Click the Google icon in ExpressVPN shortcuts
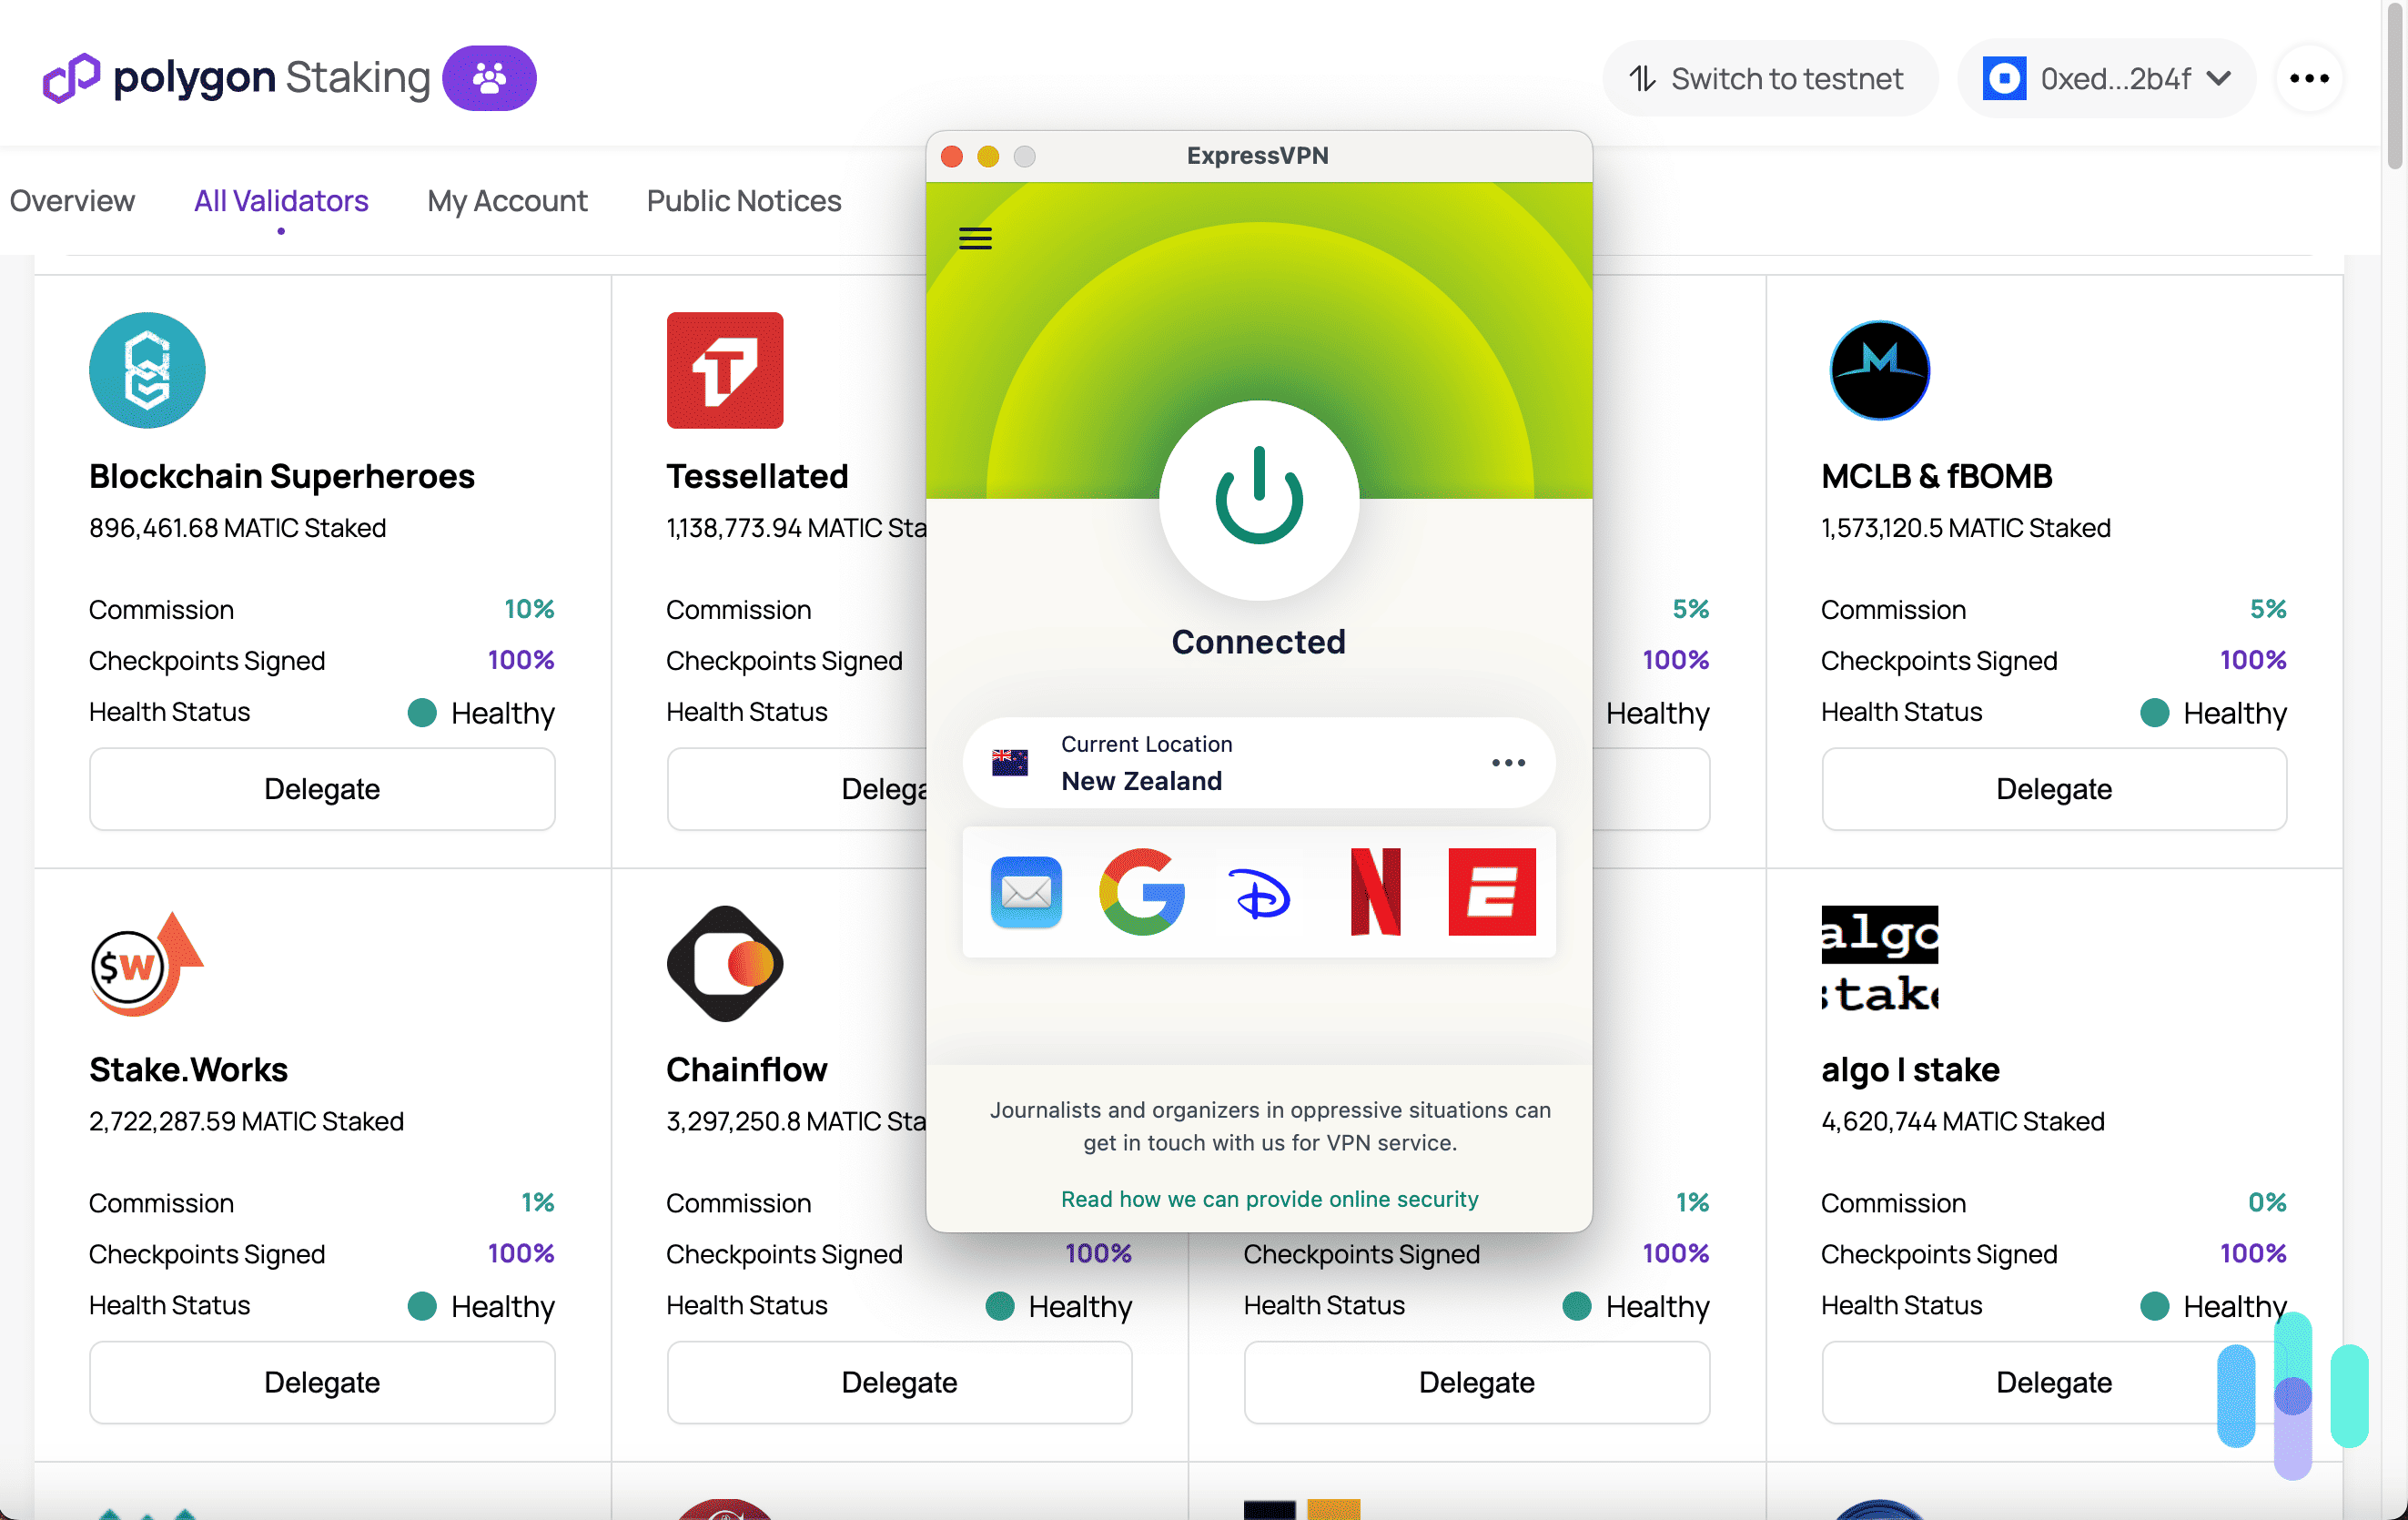Screen dimensions: 2408x1520 pos(1141,891)
